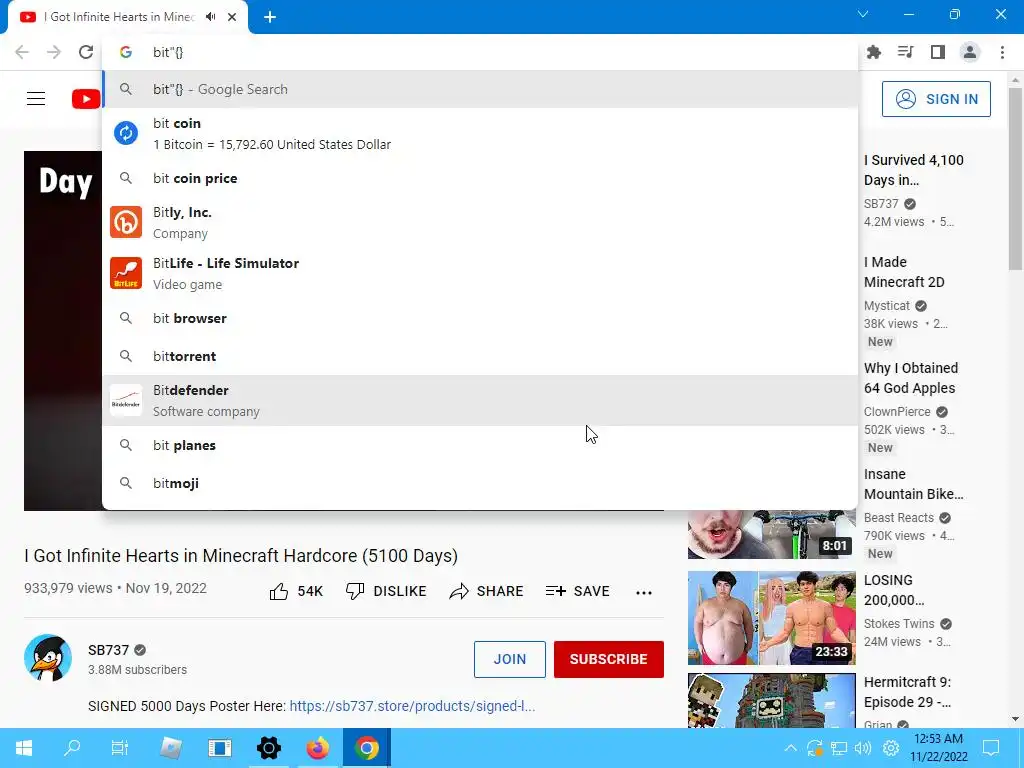
Task: Click the page vertical scrollbar thumb
Action: pyautogui.click(x=1015, y=178)
